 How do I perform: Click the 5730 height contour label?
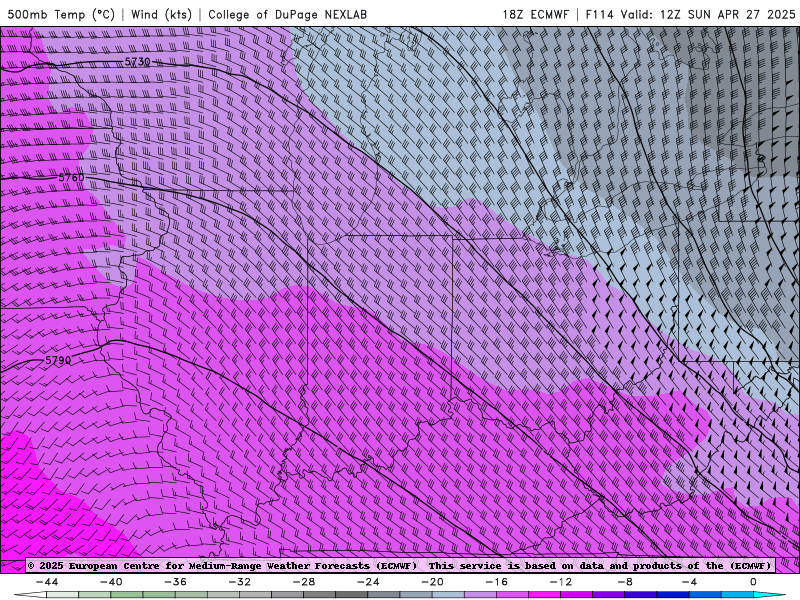point(137,62)
